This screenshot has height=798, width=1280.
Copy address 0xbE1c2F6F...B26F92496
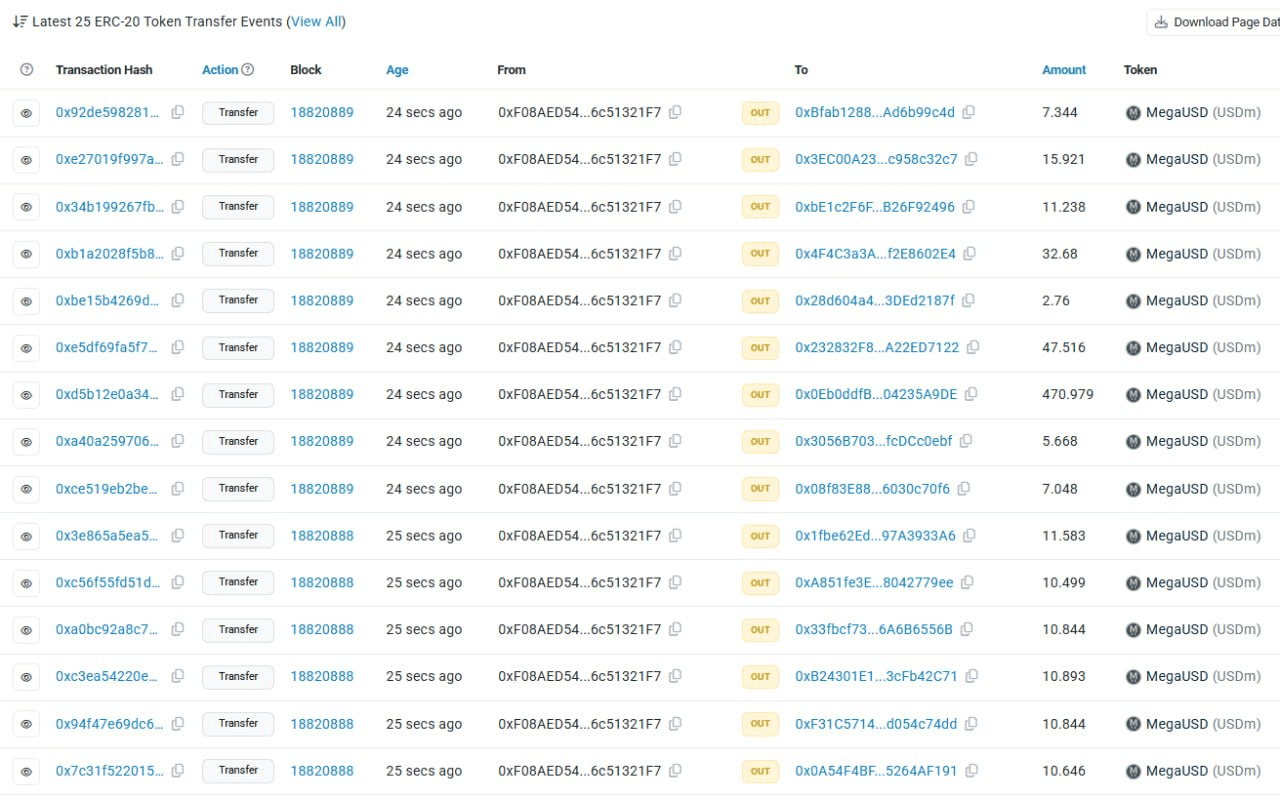pos(969,206)
